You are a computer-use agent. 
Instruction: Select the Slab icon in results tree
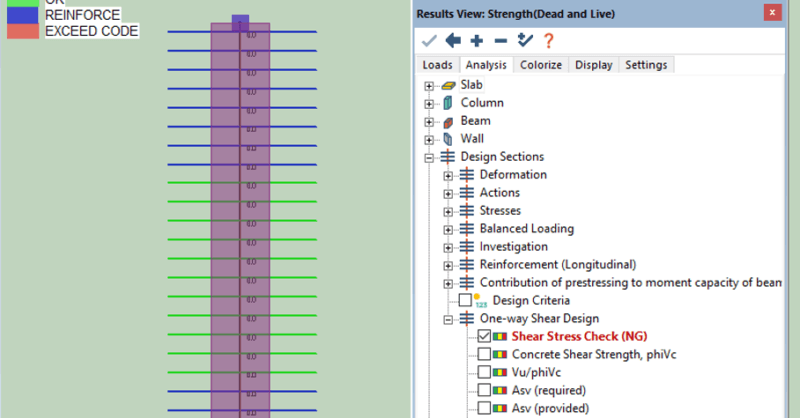tap(447, 85)
